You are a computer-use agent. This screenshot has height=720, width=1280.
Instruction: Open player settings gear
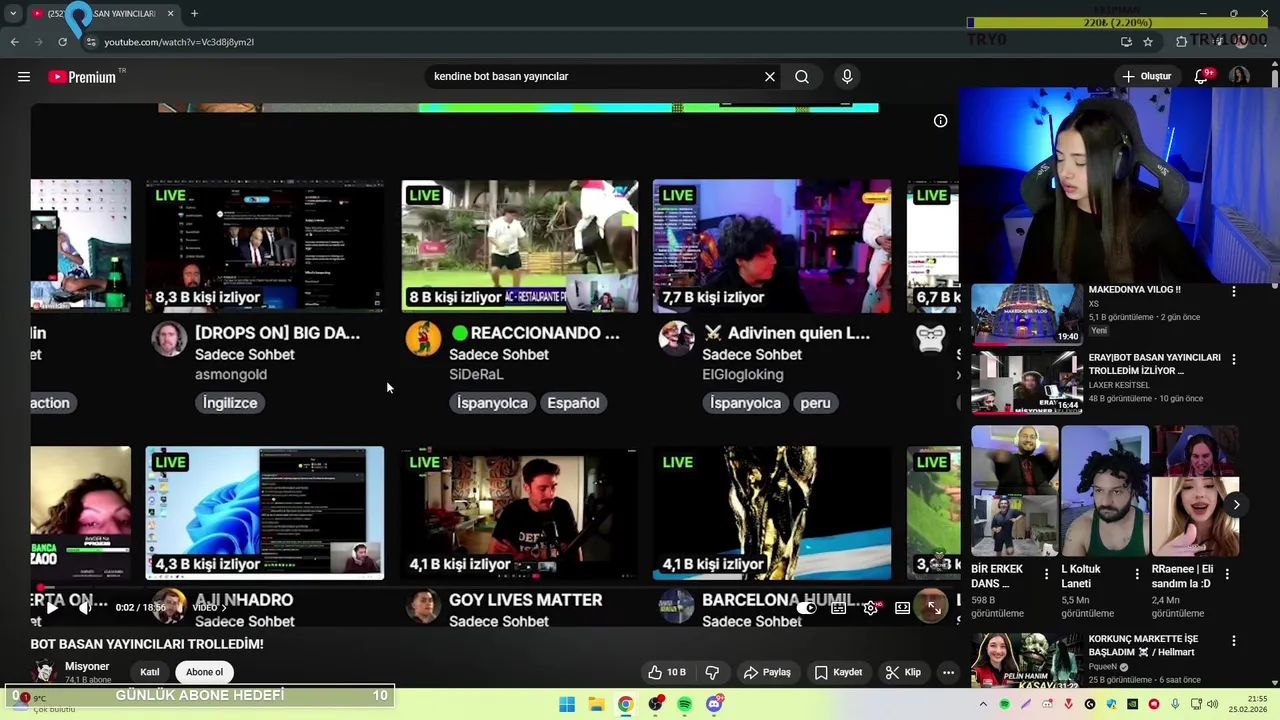pos(870,607)
